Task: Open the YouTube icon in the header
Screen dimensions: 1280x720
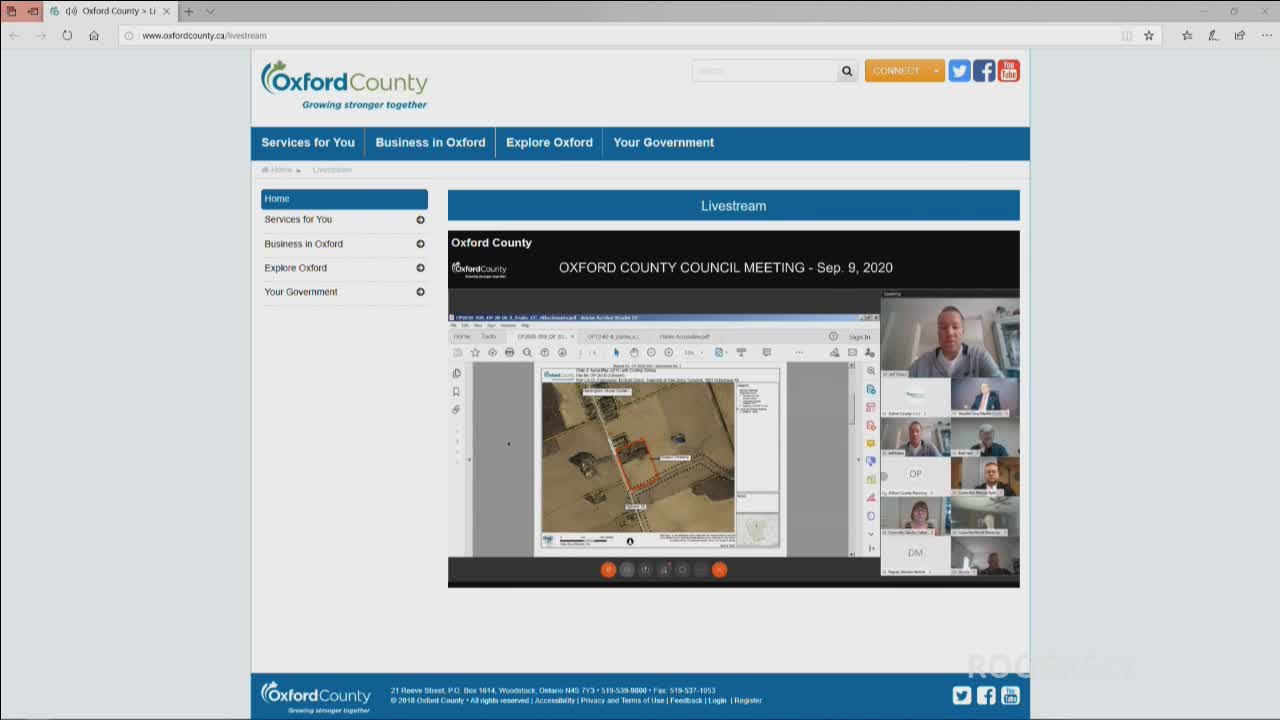Action: (1008, 71)
